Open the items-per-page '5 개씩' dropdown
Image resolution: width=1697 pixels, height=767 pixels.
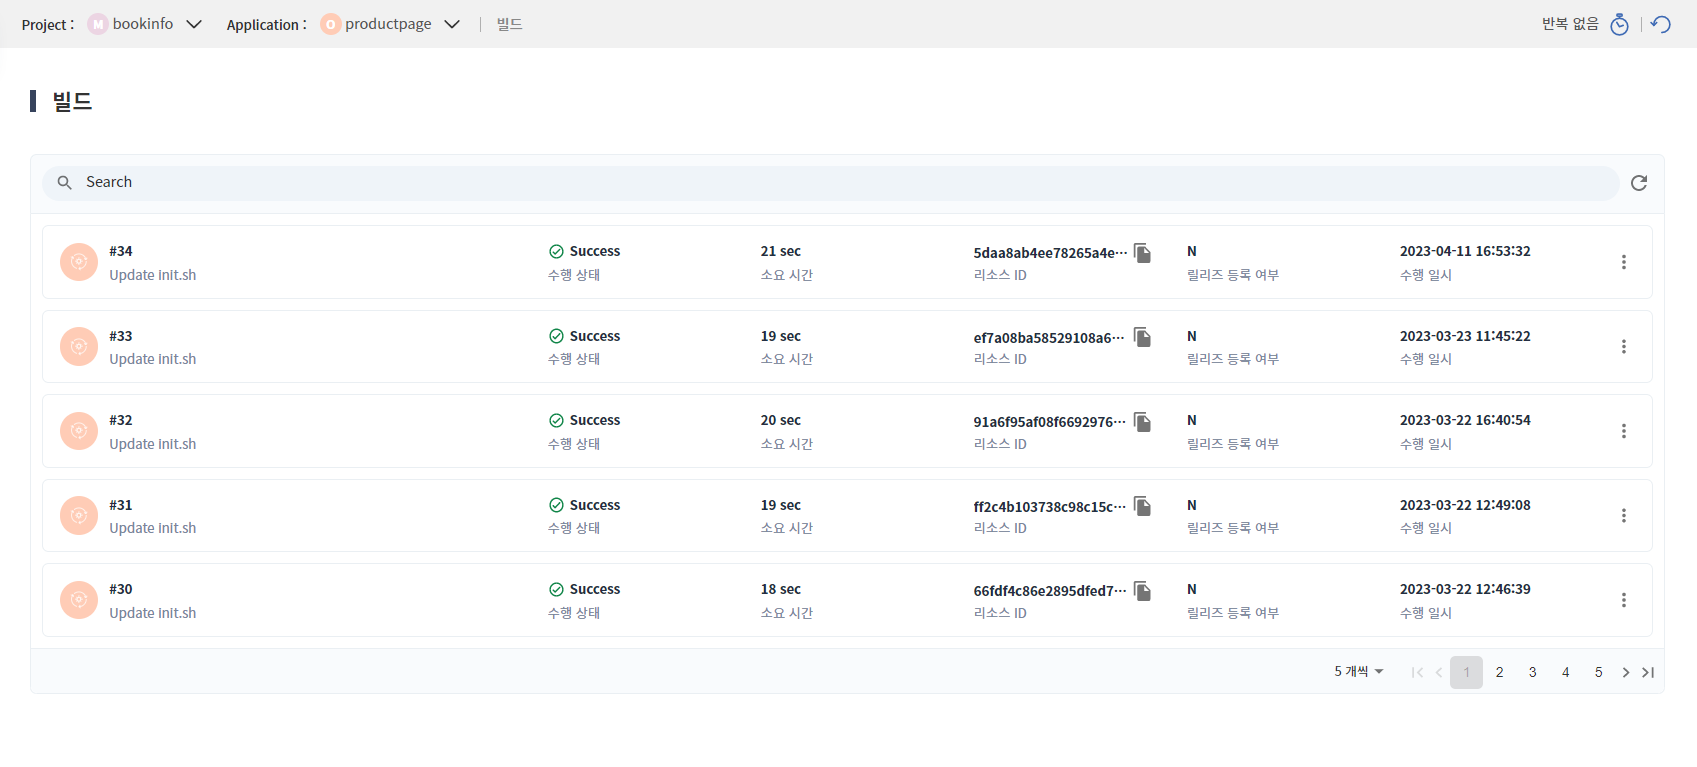(x=1358, y=672)
